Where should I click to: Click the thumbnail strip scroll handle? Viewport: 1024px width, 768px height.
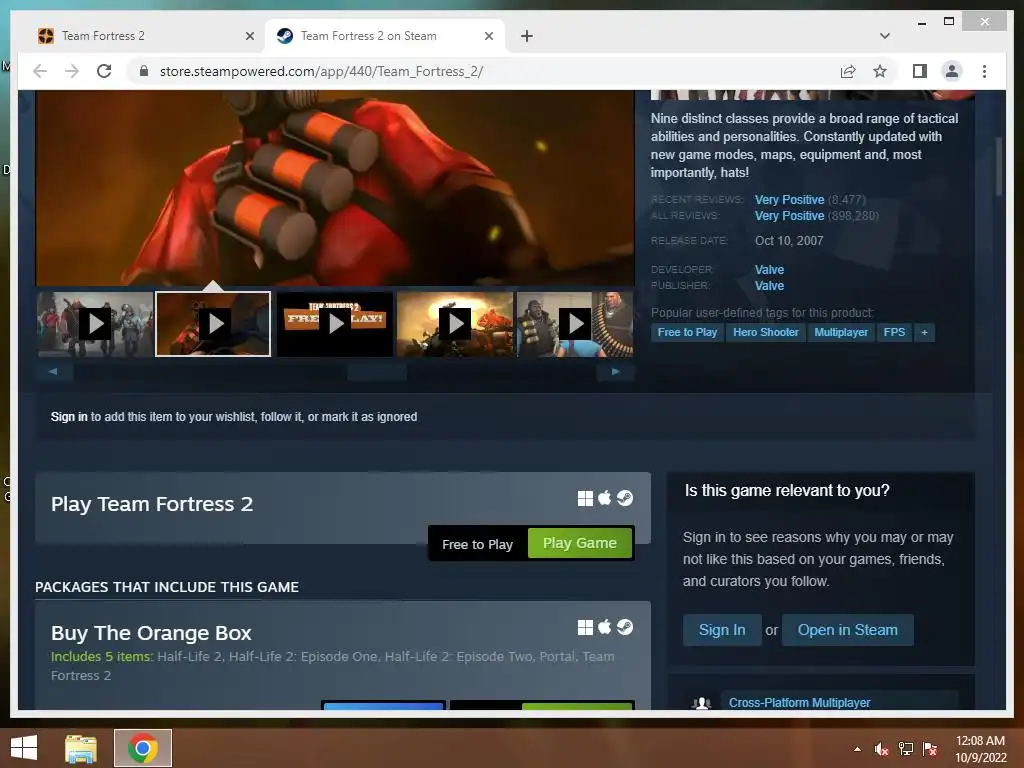coord(377,372)
